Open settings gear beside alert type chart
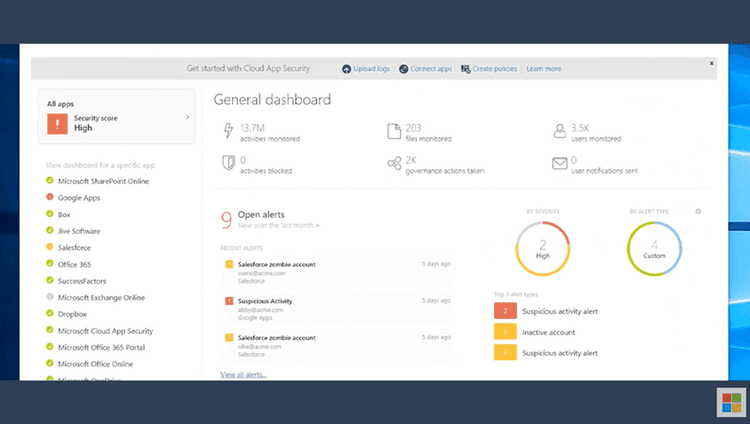 point(698,211)
